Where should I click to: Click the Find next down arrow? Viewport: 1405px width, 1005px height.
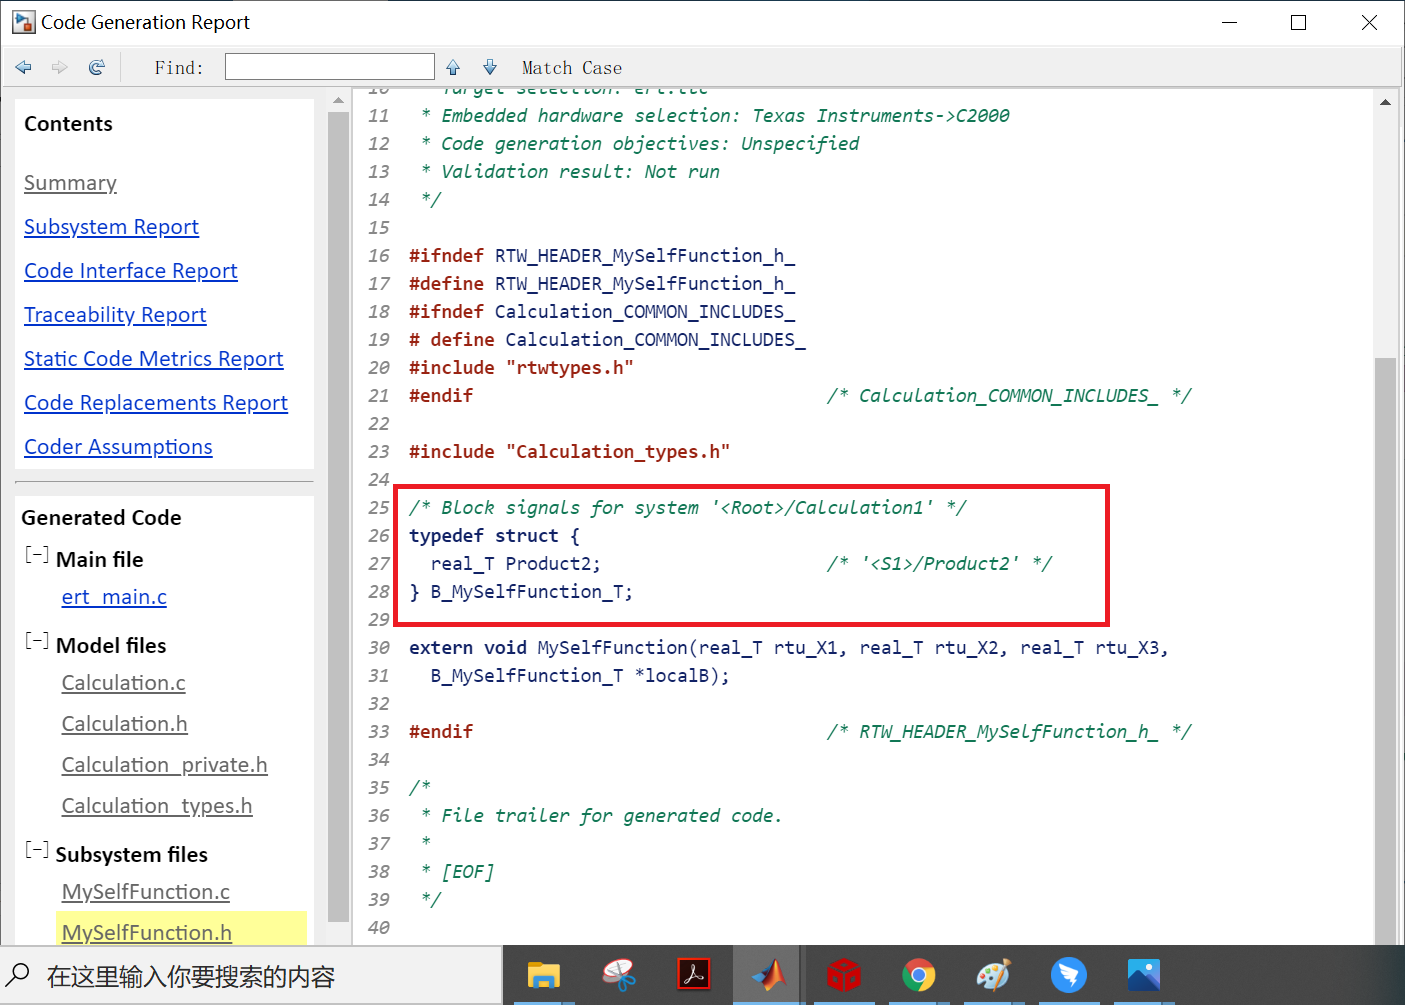click(490, 67)
